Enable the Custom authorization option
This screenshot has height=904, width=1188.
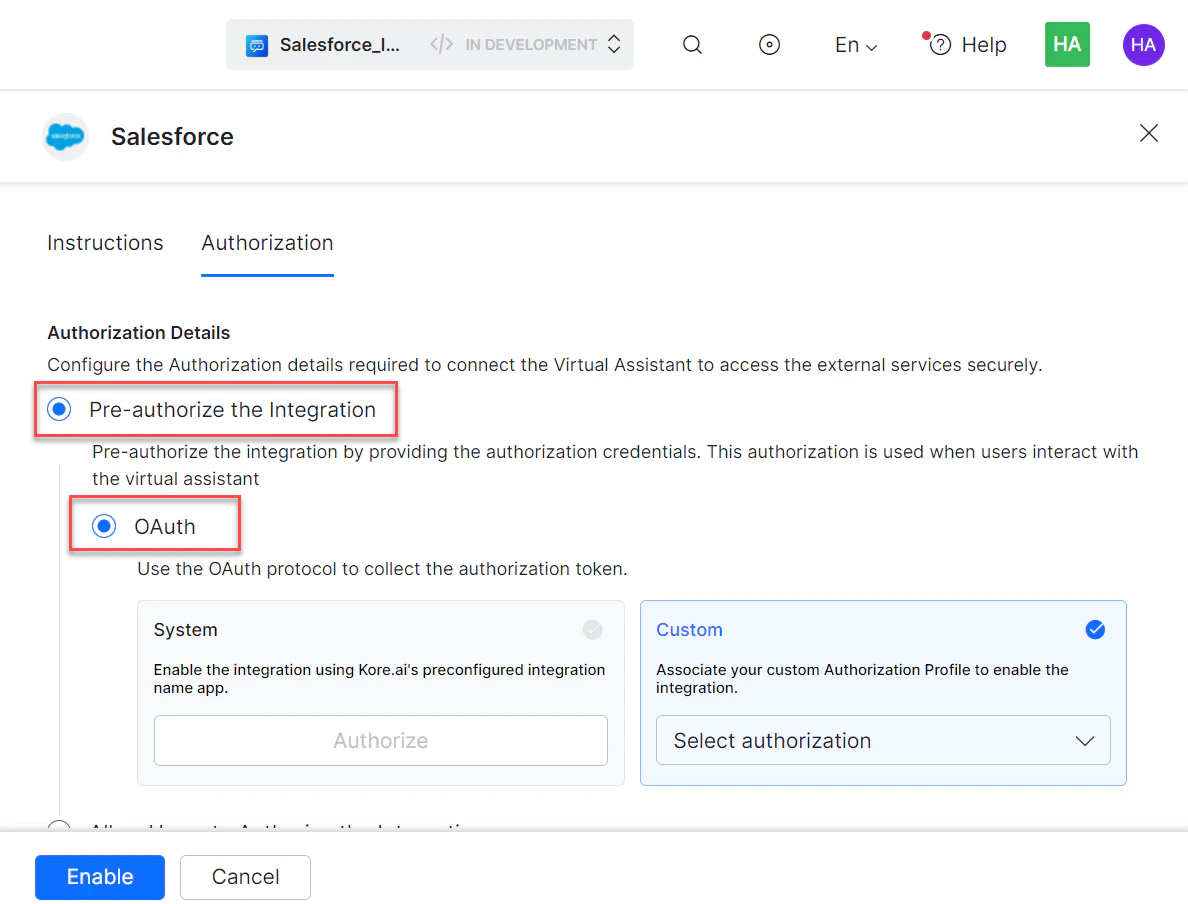point(1095,630)
